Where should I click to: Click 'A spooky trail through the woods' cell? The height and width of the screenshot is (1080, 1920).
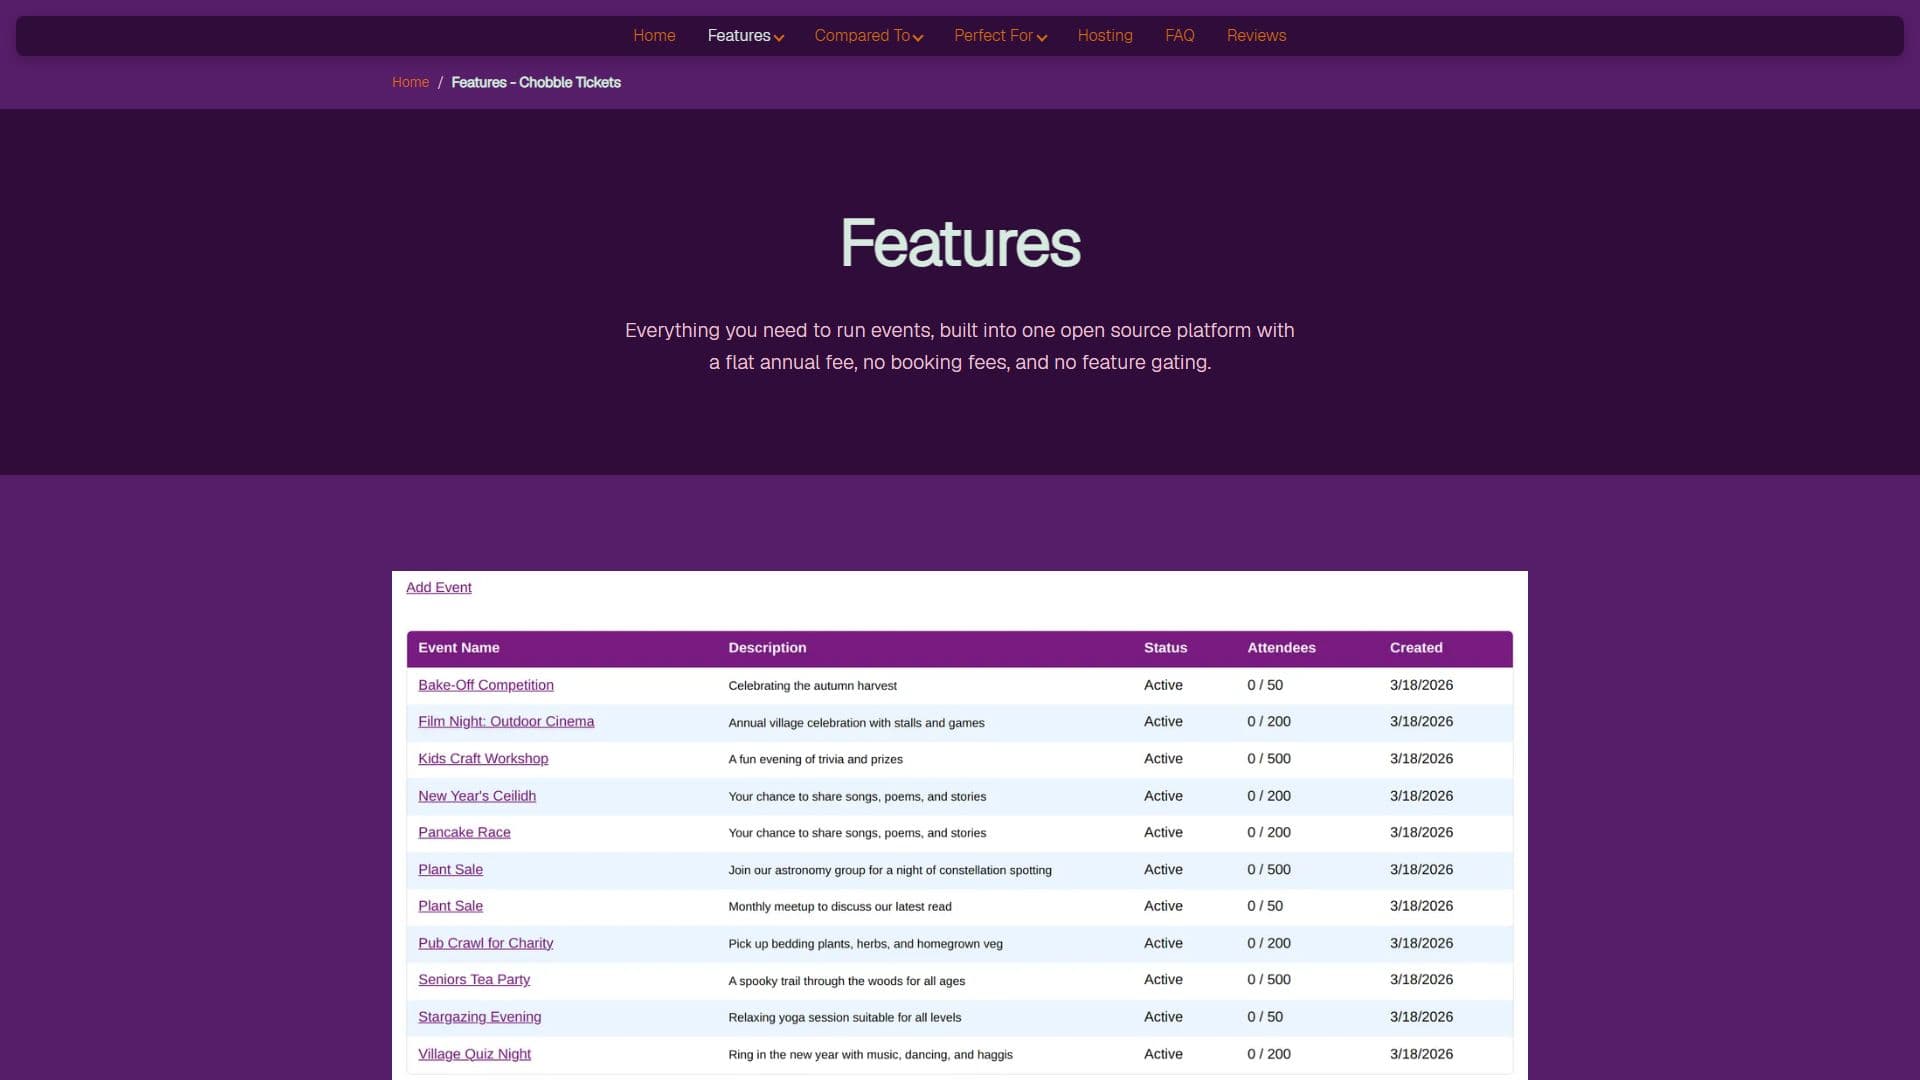click(x=846, y=981)
